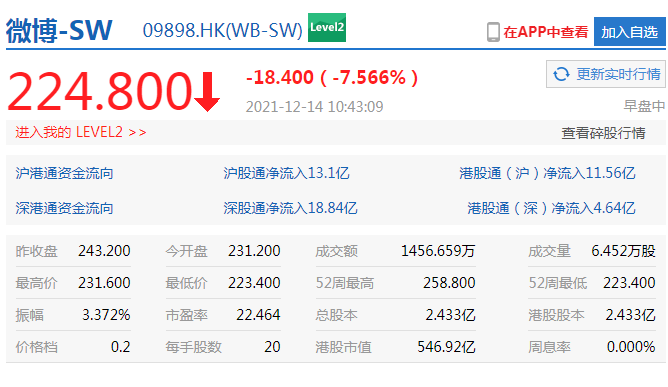668x387 pixels.
Task: Click the 早盘中 market status text
Action: coord(644,106)
